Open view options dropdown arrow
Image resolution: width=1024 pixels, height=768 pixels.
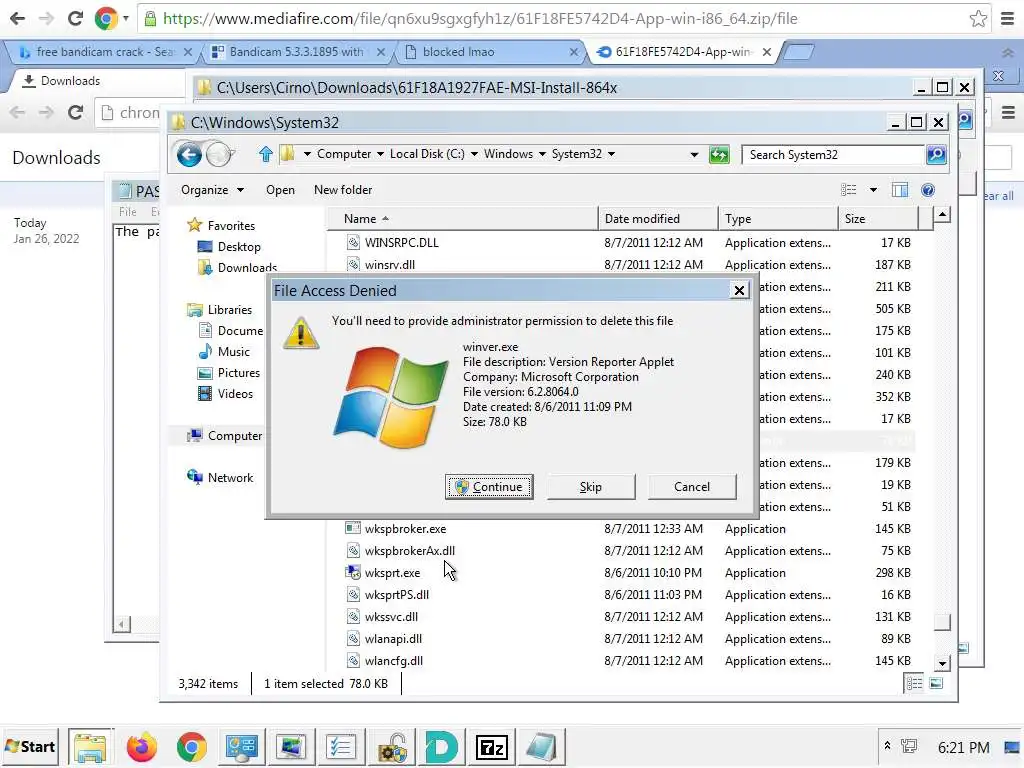coord(873,190)
